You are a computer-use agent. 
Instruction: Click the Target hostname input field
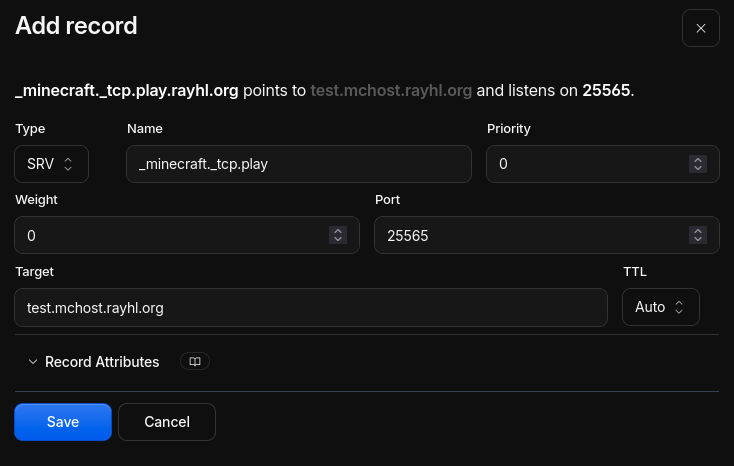click(311, 308)
